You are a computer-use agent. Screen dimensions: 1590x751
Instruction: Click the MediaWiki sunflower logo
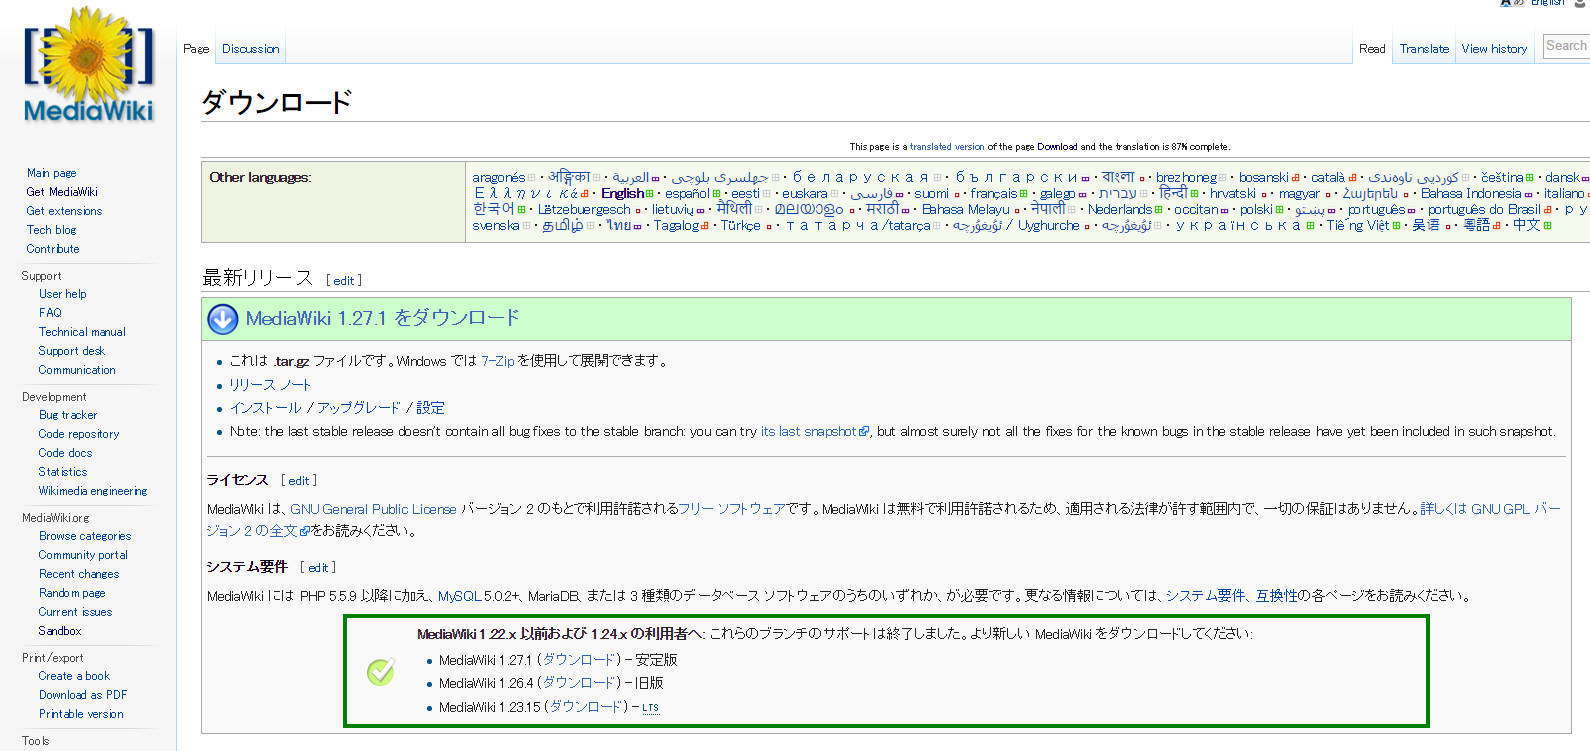click(x=89, y=65)
